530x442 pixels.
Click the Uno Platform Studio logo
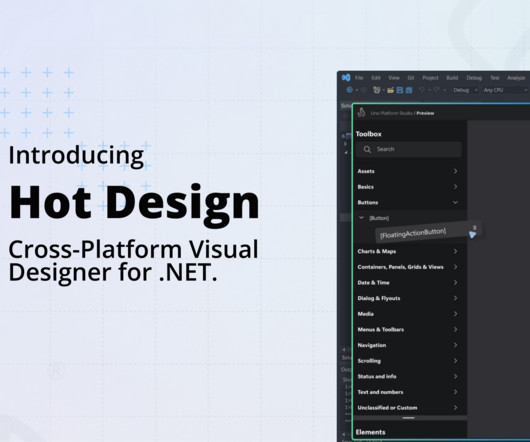[x=361, y=112]
